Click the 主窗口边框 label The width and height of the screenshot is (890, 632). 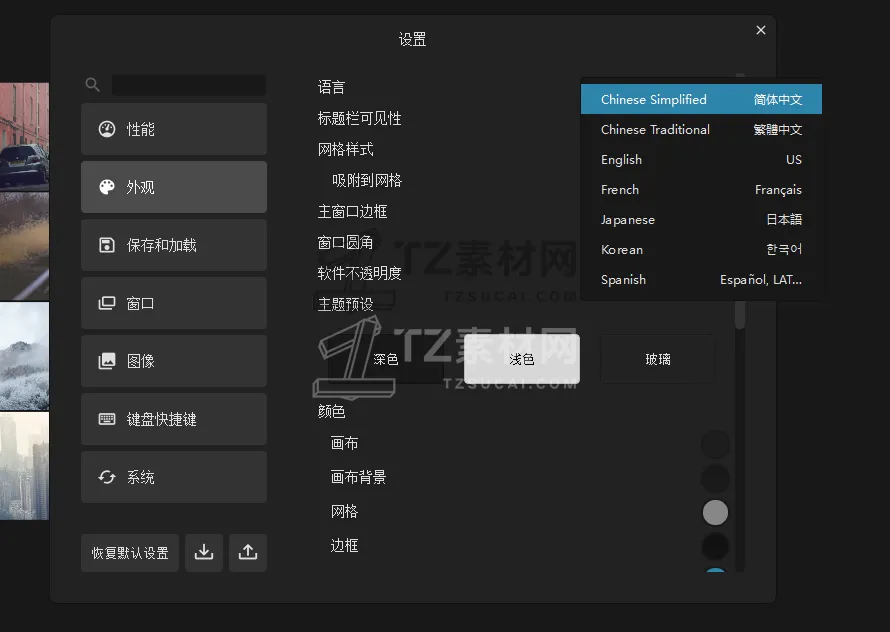[x=352, y=212]
